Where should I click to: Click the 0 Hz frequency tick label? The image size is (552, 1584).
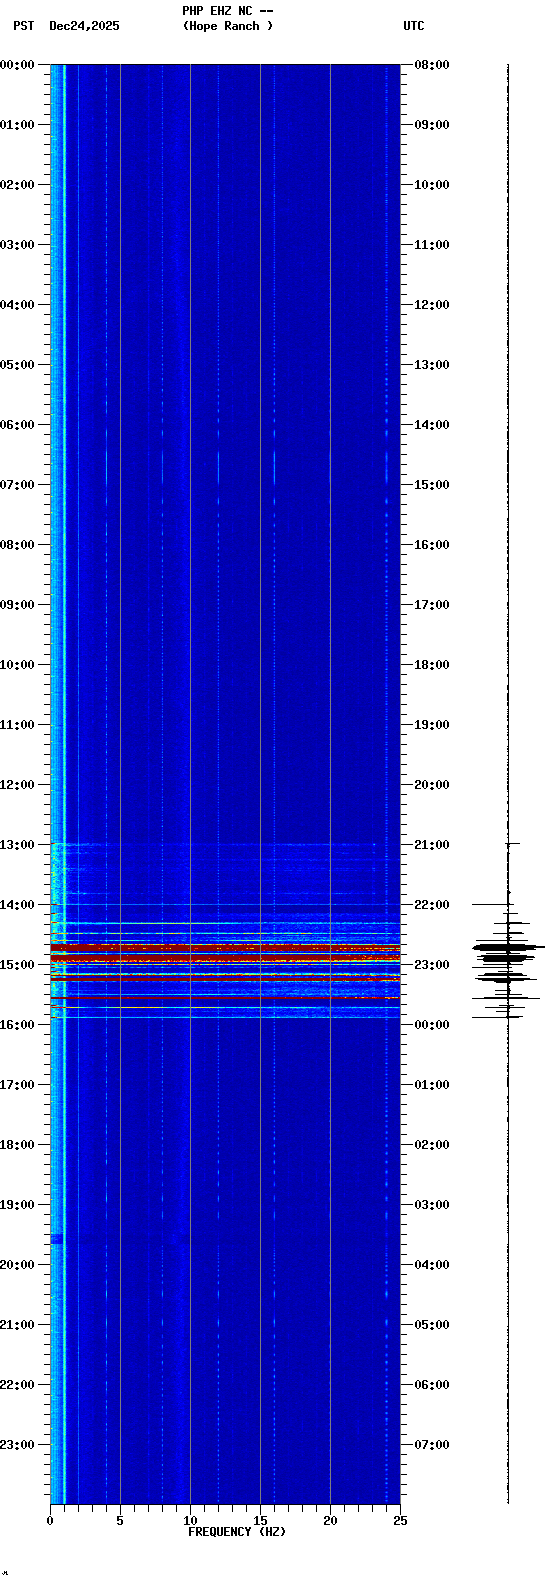coord(50,1521)
